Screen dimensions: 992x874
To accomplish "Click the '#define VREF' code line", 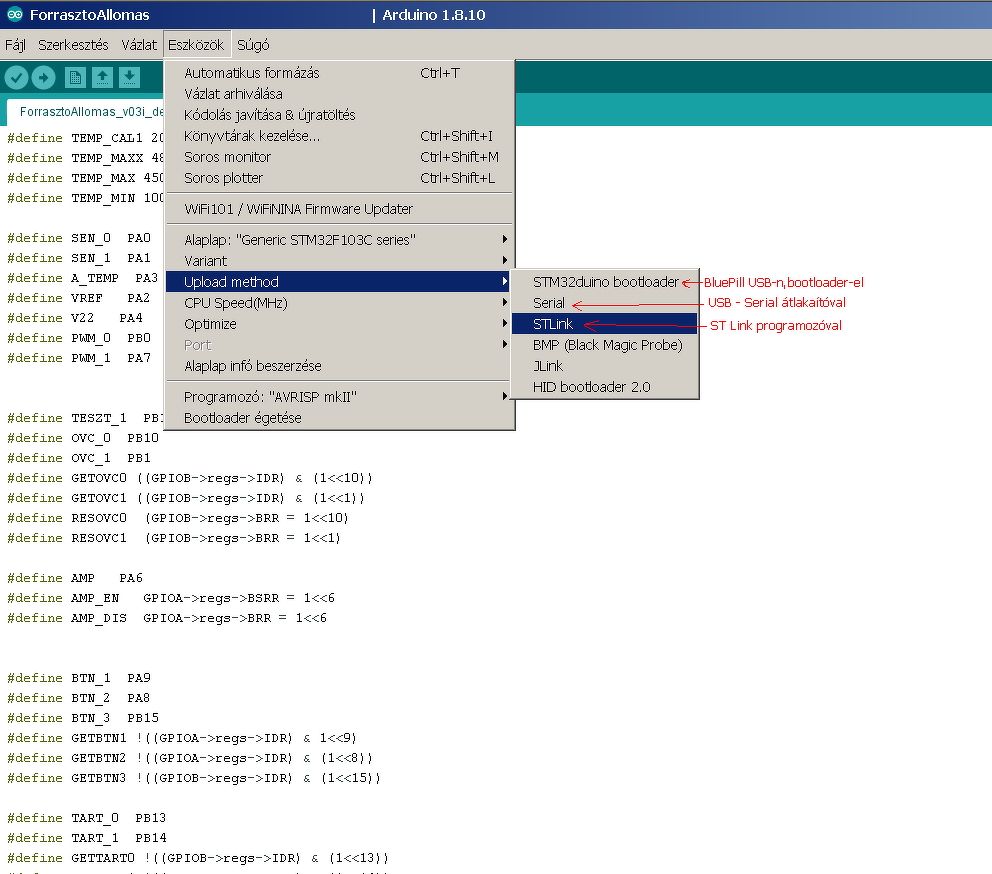I will pyautogui.click(x=79, y=298).
